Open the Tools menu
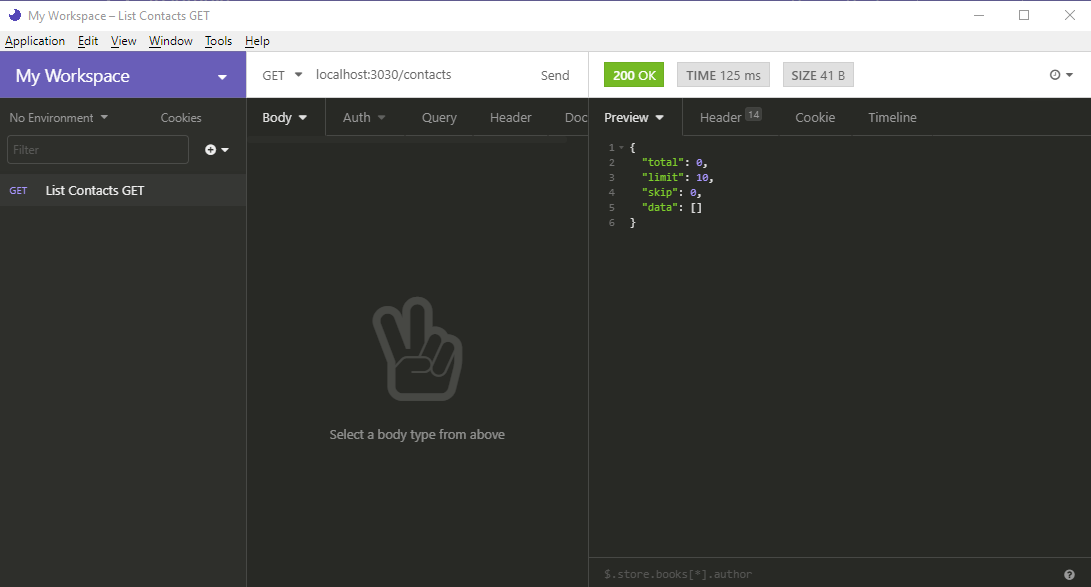 tap(218, 41)
